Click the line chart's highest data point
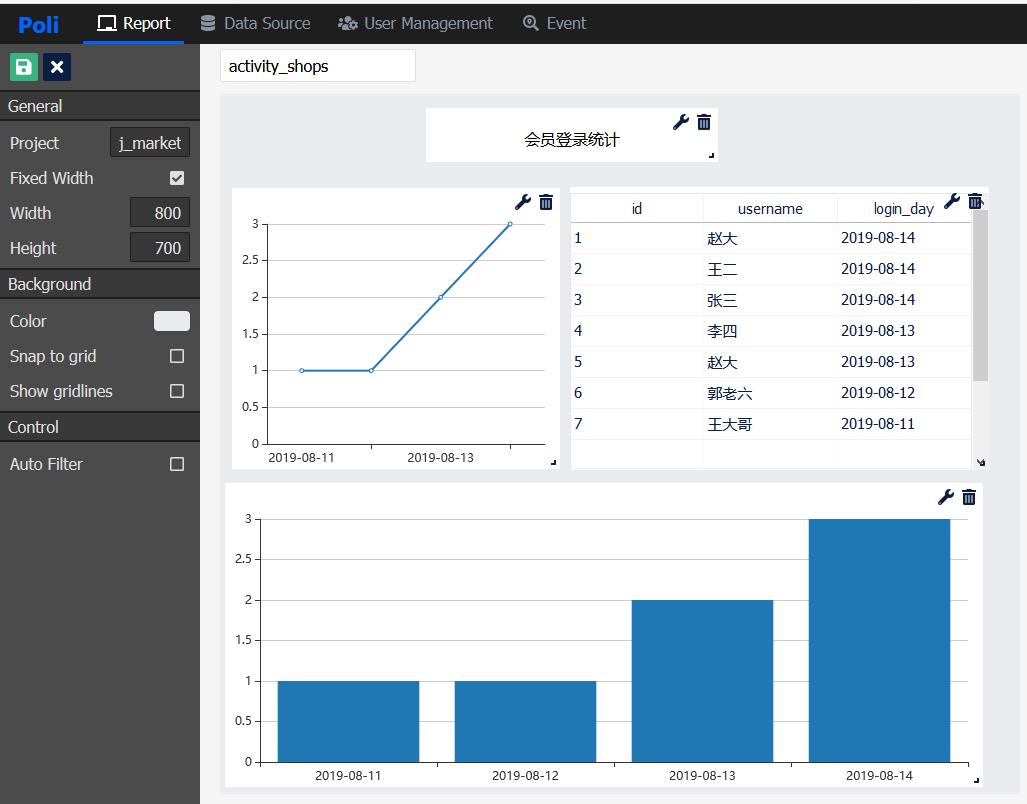The height and width of the screenshot is (804, 1027). tap(510, 224)
